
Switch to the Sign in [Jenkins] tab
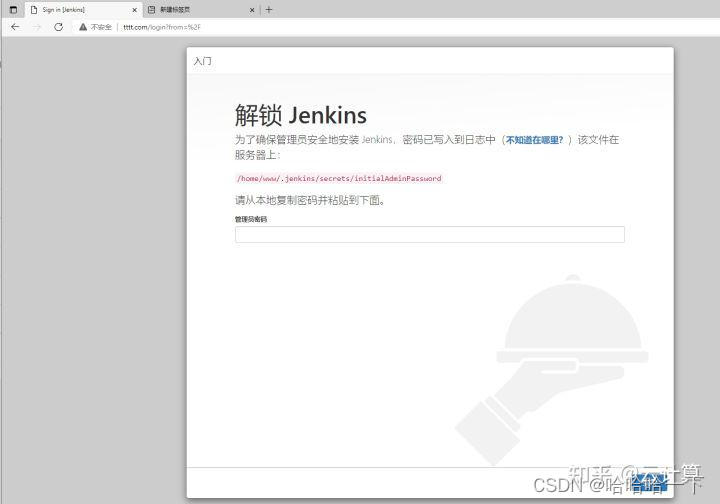(84, 10)
